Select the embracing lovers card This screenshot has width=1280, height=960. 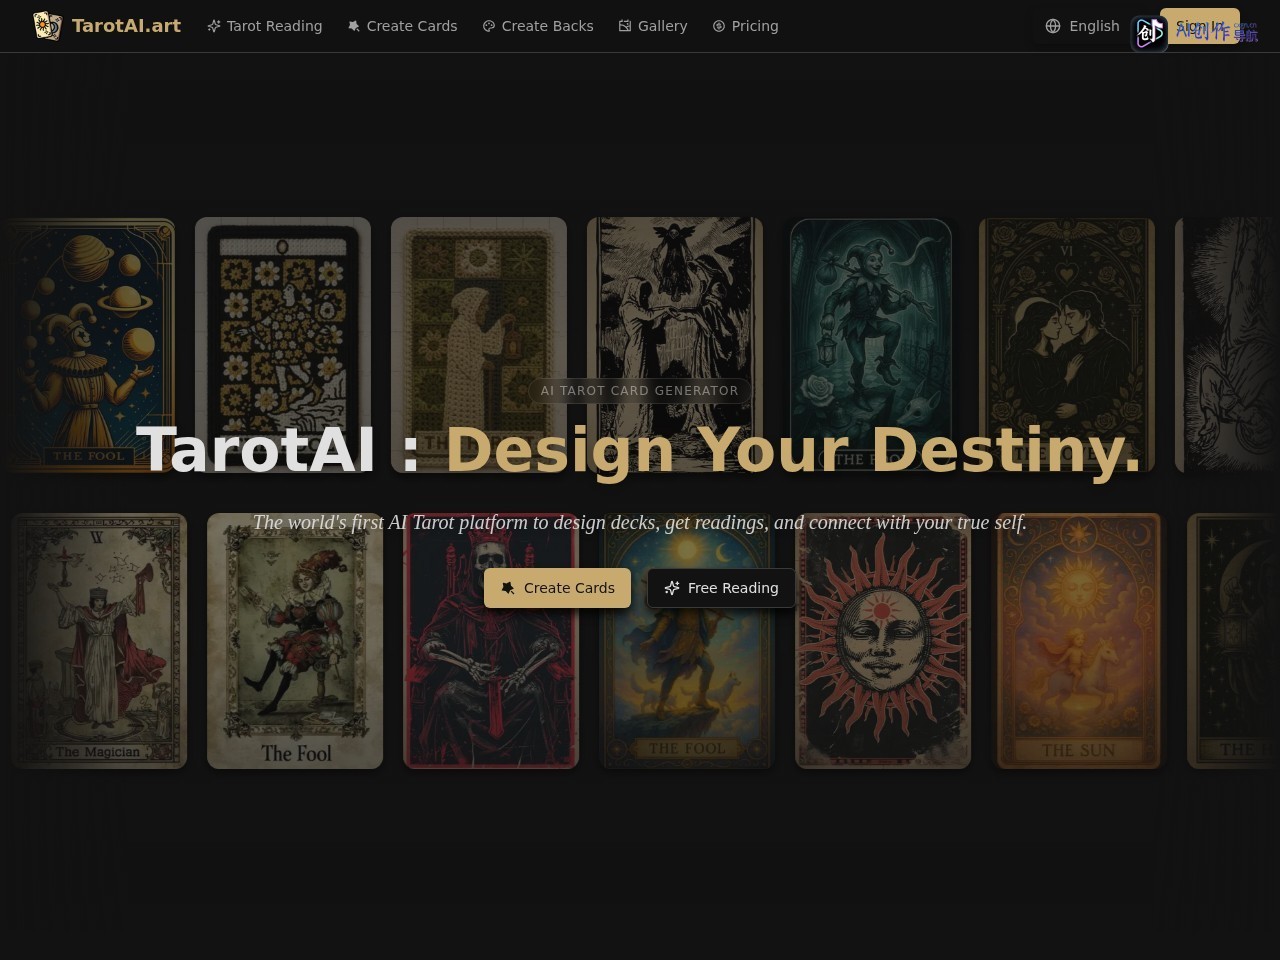click(1067, 345)
